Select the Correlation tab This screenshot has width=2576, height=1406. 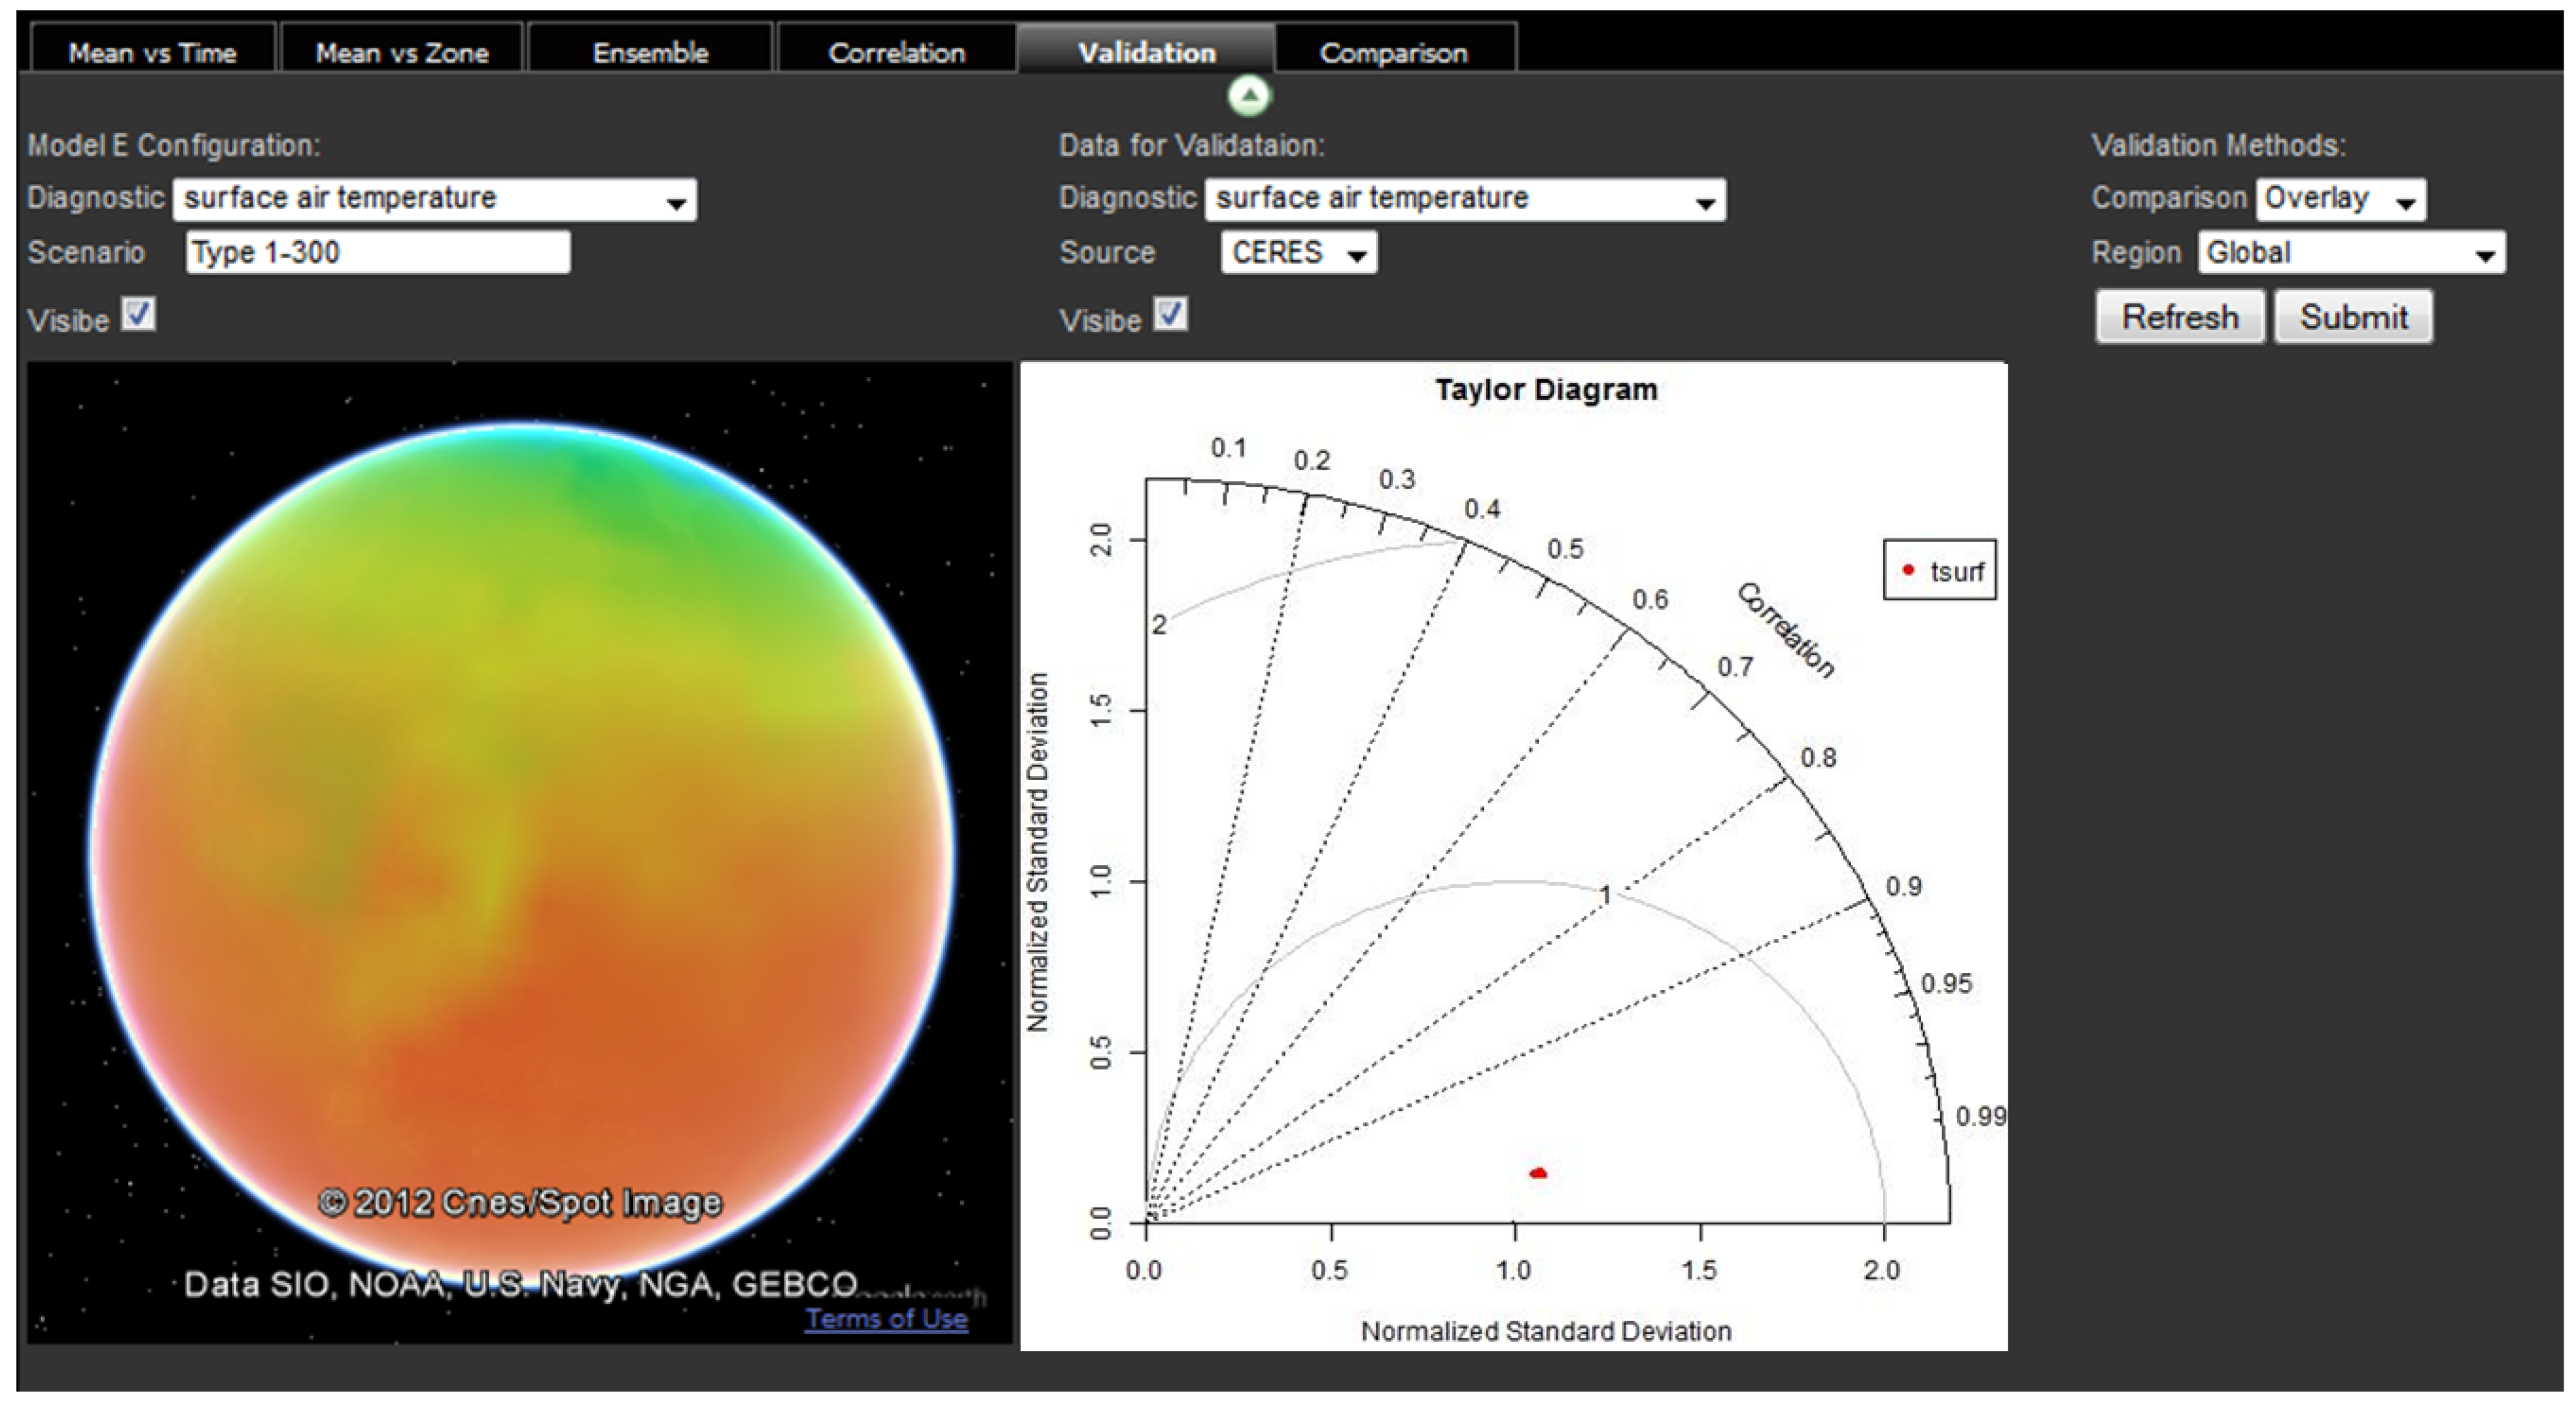[897, 52]
